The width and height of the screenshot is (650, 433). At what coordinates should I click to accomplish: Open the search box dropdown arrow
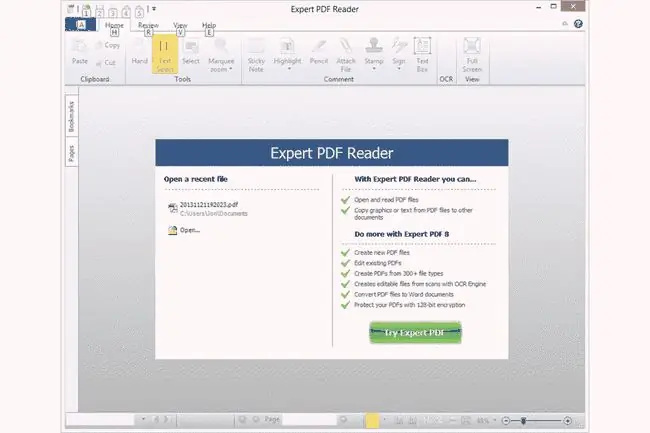(143, 419)
